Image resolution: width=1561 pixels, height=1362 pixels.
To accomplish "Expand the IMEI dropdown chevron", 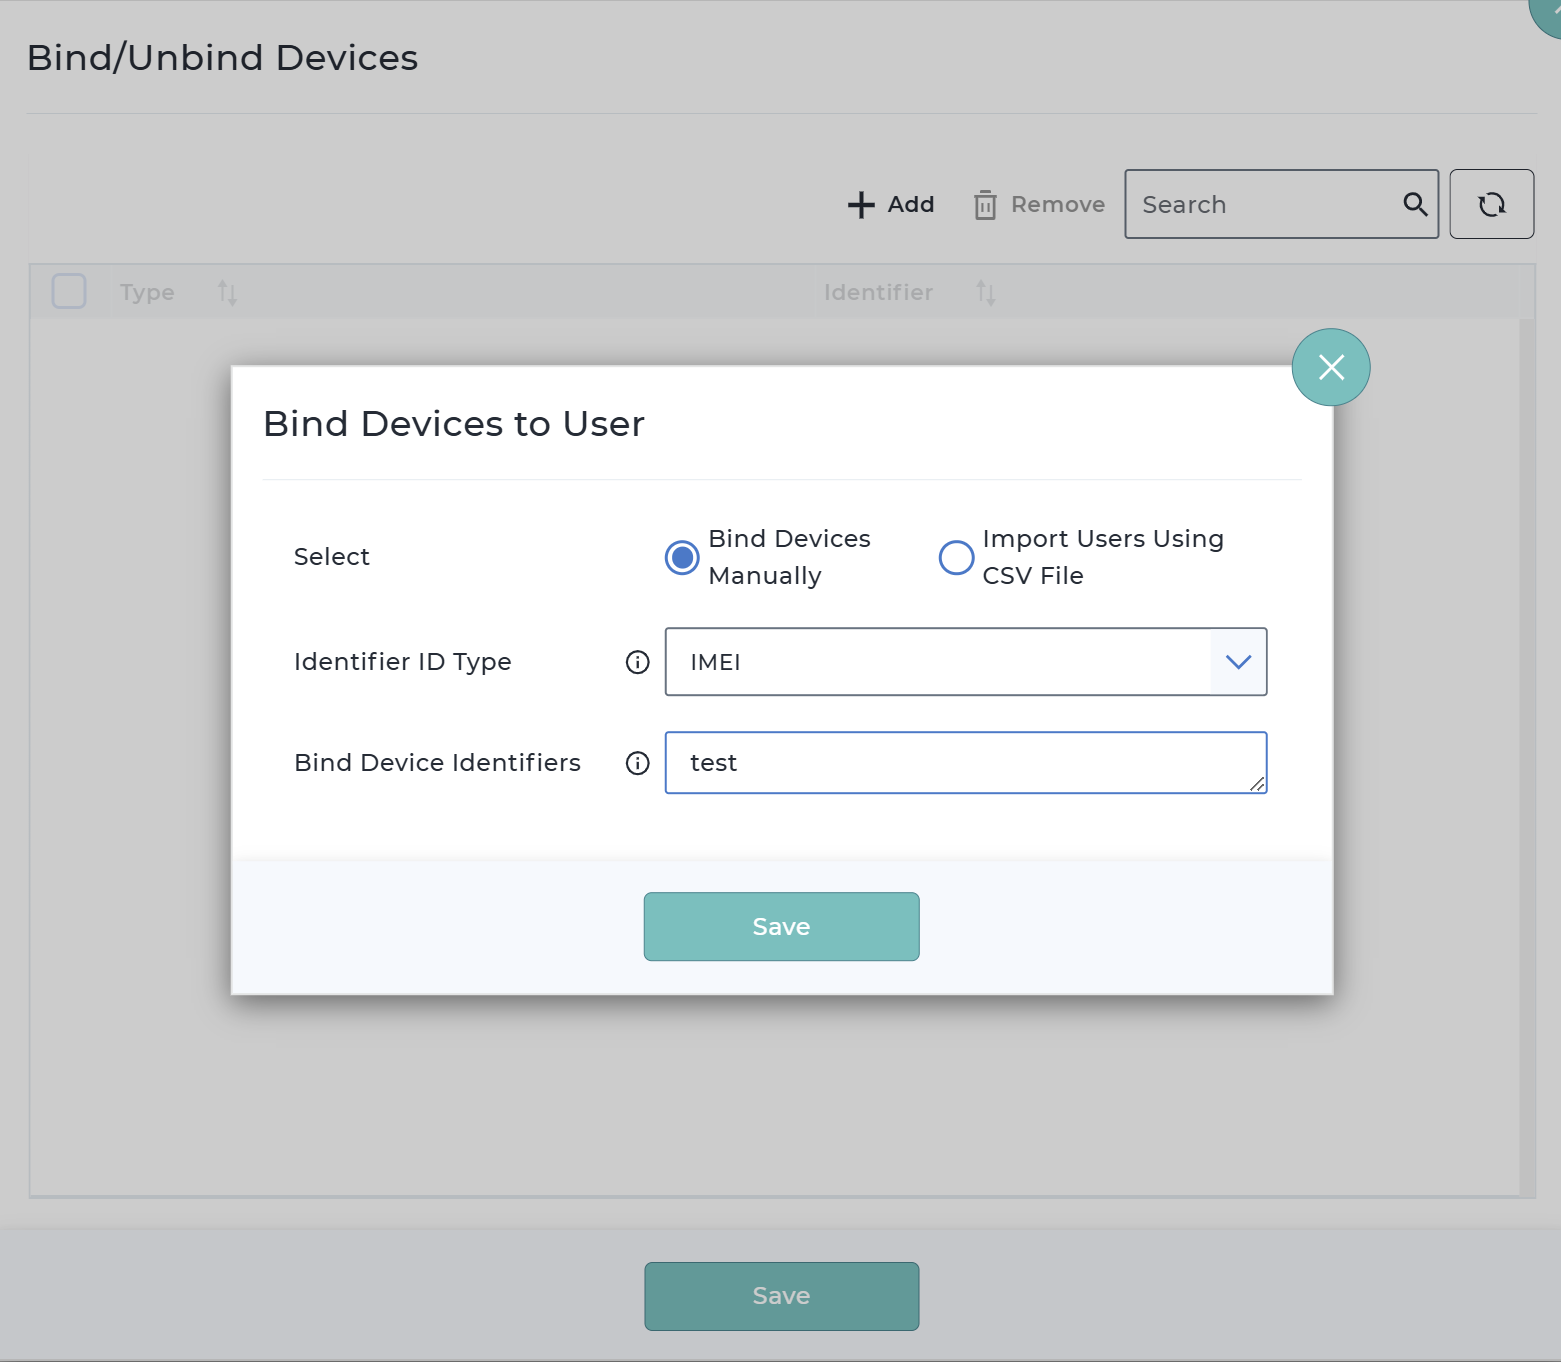I will coord(1238,662).
